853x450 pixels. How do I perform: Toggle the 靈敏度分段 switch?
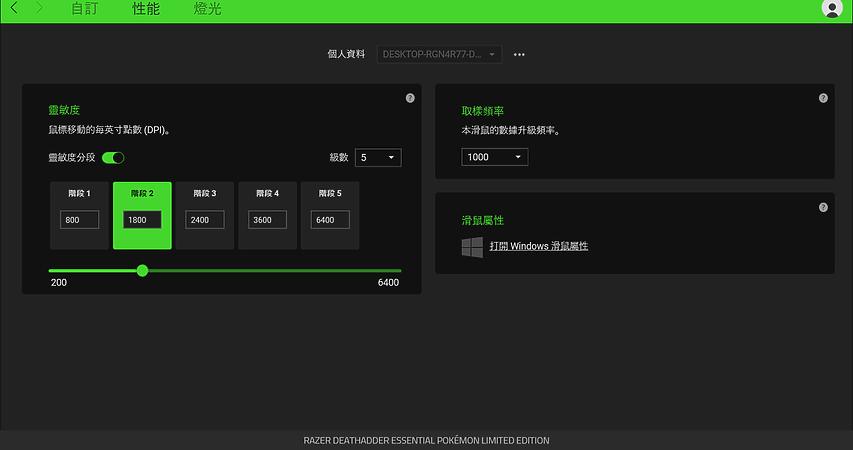coord(113,158)
